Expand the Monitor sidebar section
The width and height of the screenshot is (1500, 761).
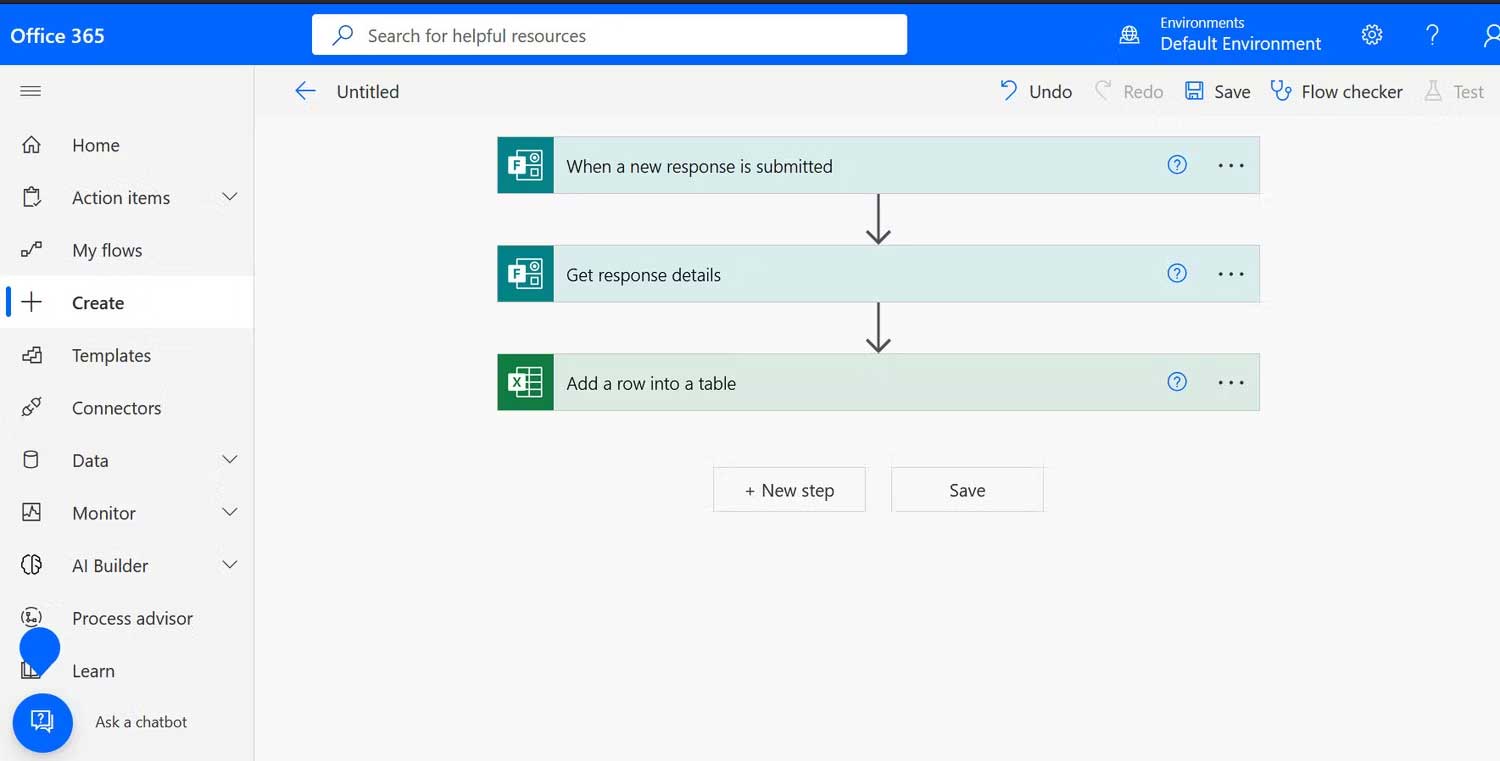coord(230,512)
